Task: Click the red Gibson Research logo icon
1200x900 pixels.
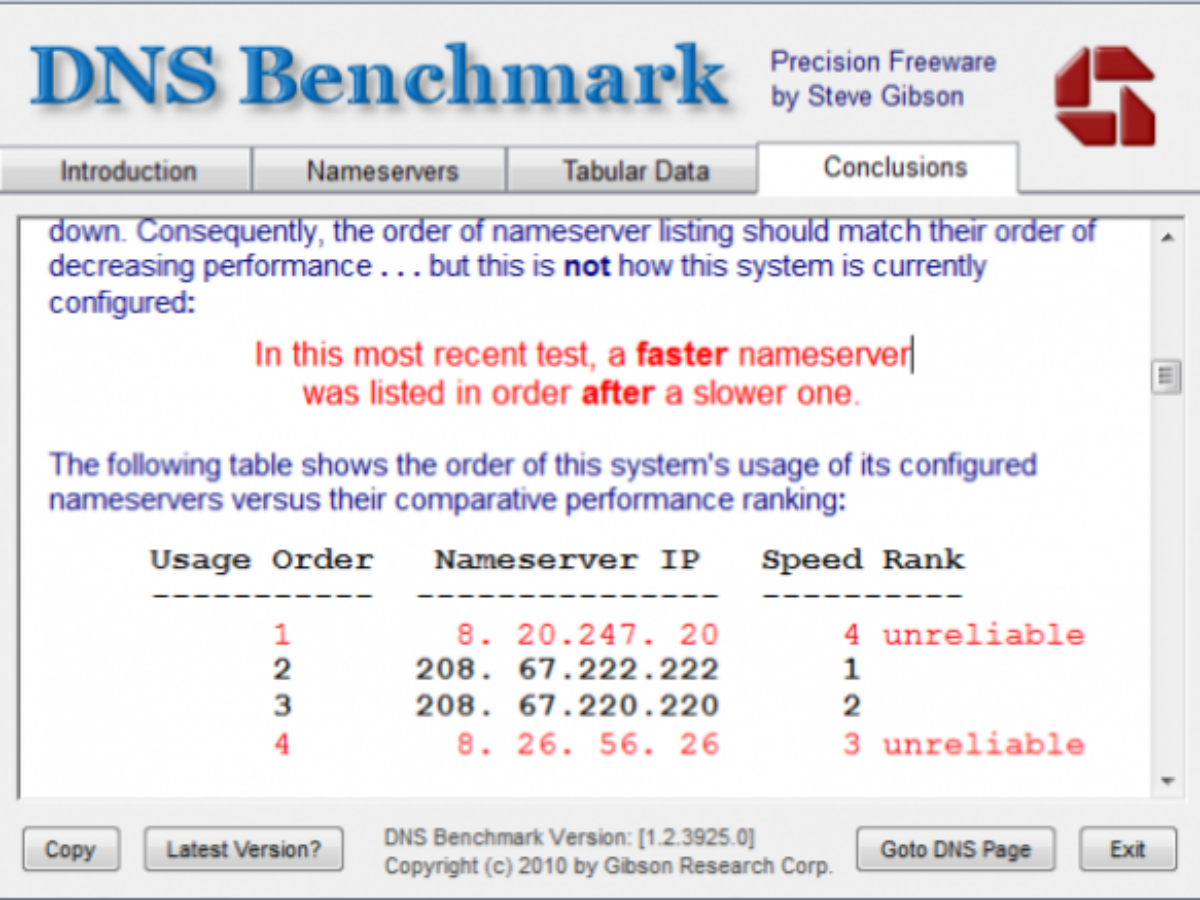Action: [1105, 96]
